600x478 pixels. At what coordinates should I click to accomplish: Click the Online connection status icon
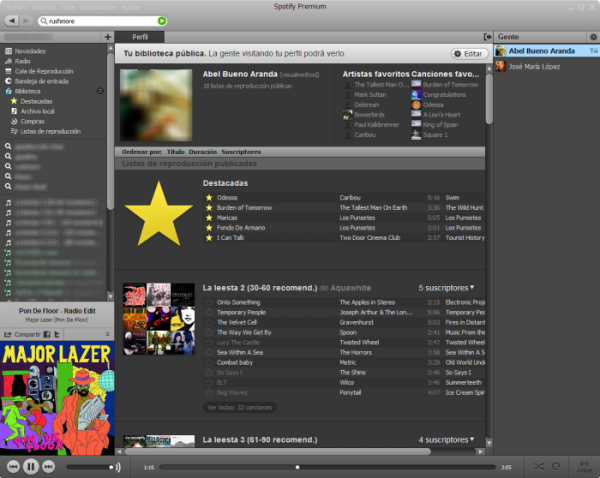pyautogui.click(x=584, y=467)
